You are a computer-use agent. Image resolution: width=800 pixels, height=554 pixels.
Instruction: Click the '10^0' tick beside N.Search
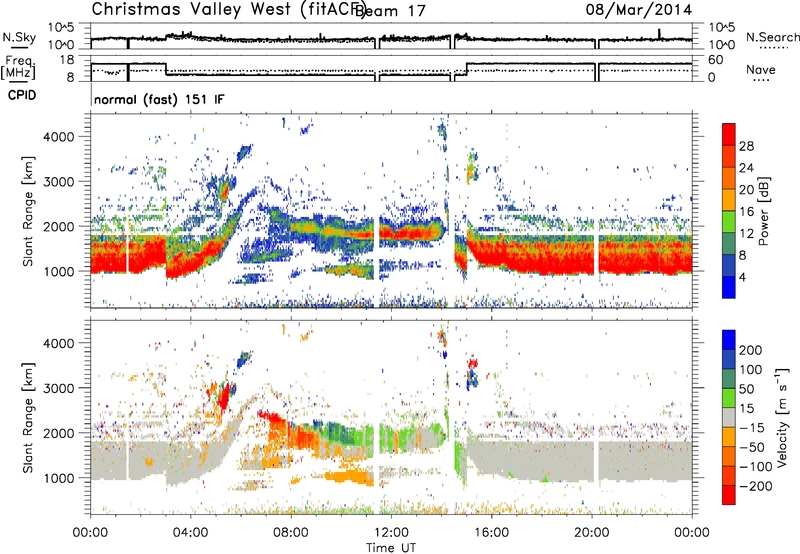(x=722, y=45)
